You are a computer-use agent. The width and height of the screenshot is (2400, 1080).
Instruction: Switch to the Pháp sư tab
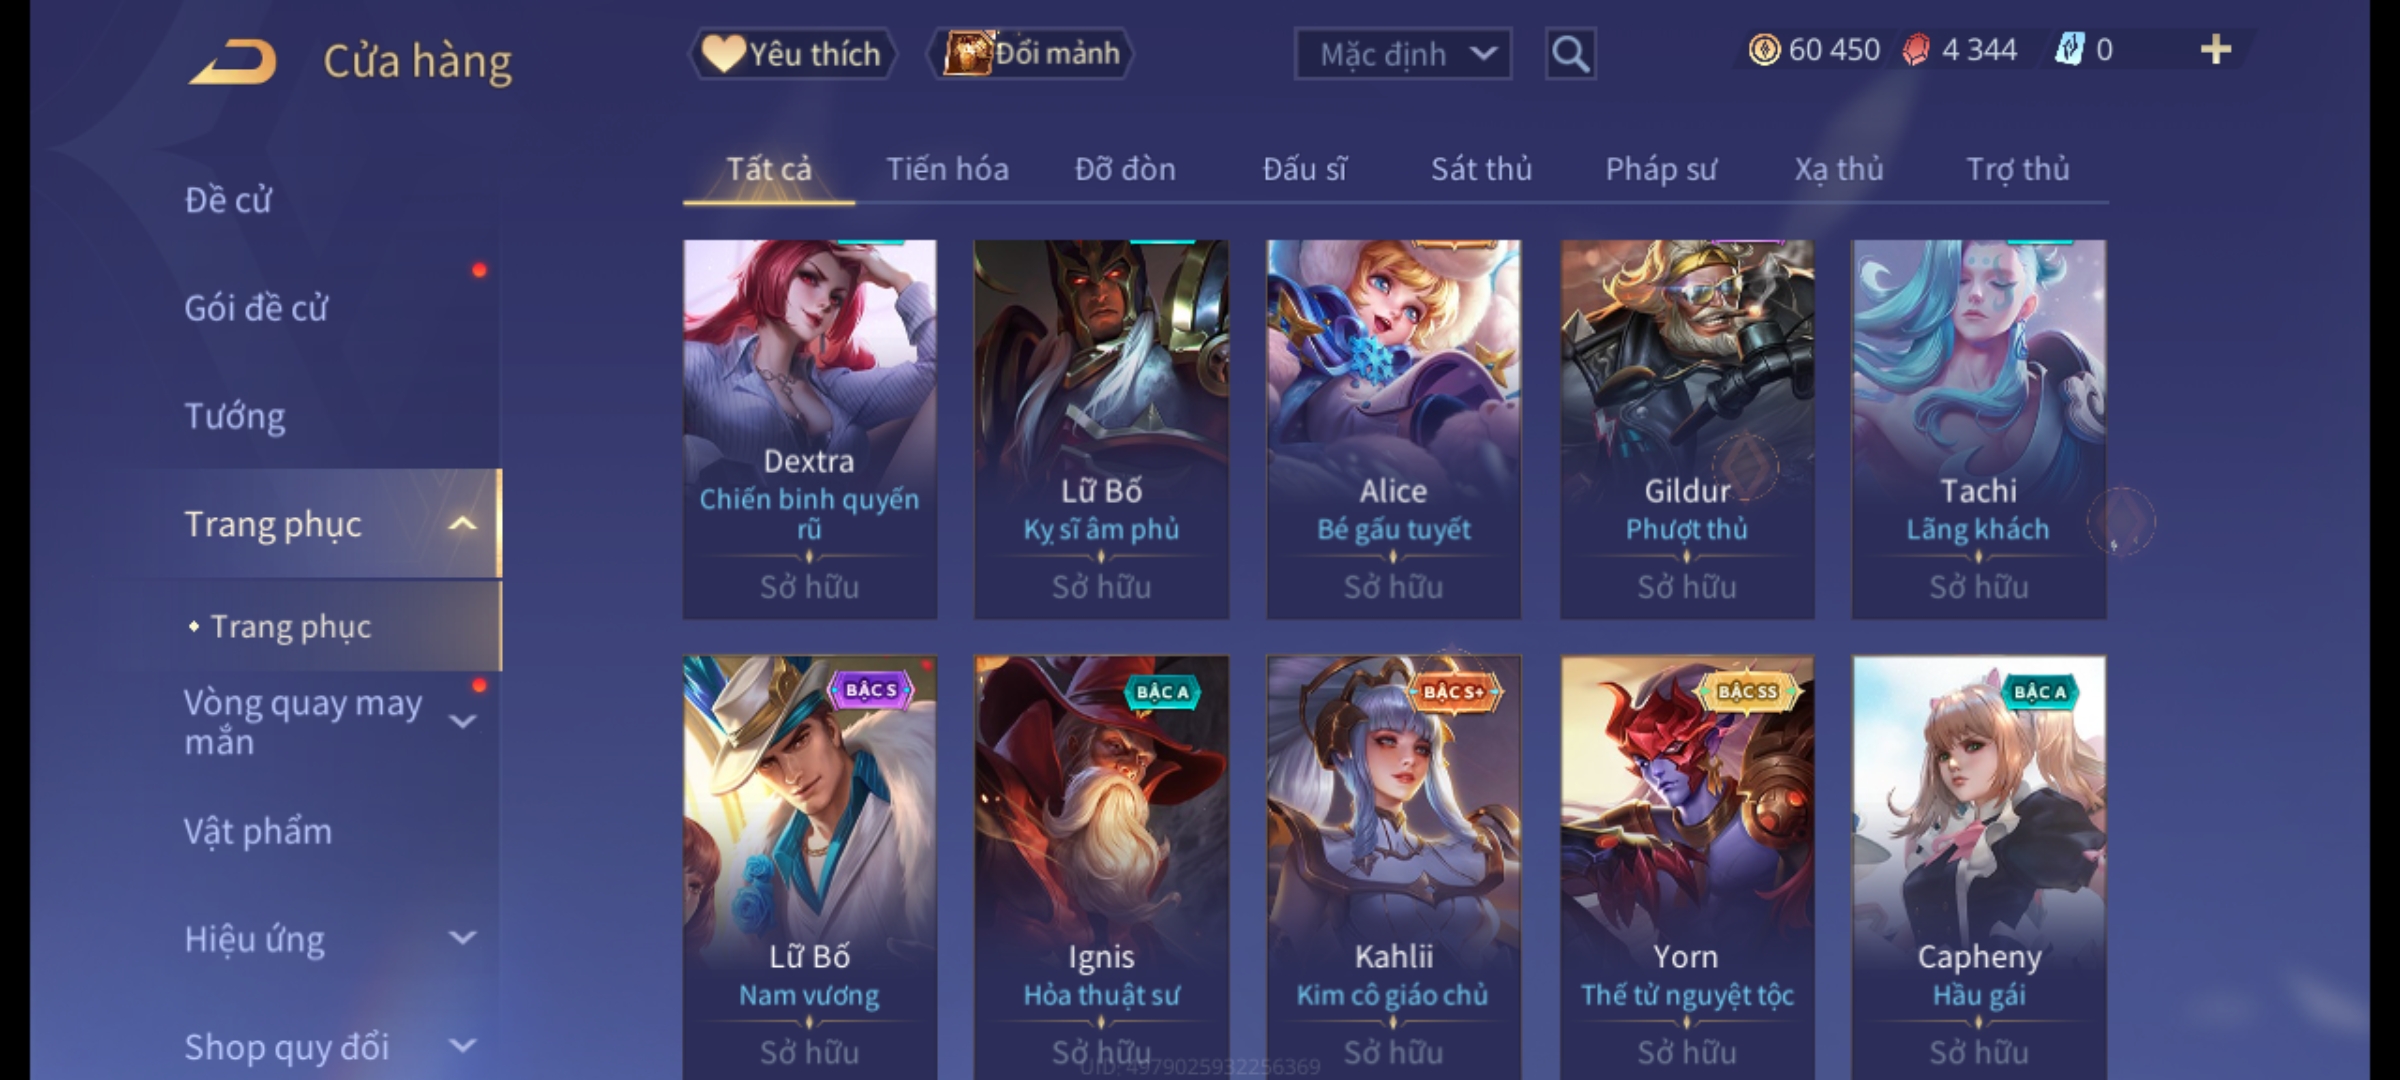(1660, 169)
